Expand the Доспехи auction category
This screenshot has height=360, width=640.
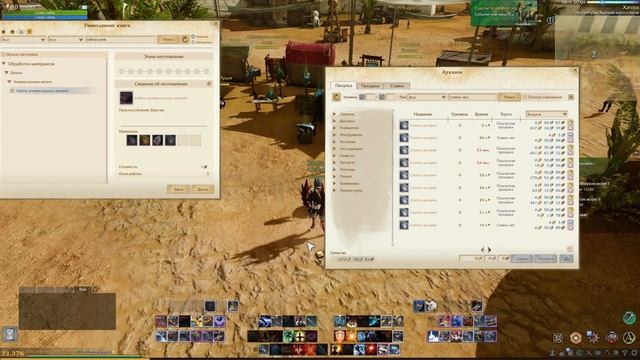pos(335,121)
